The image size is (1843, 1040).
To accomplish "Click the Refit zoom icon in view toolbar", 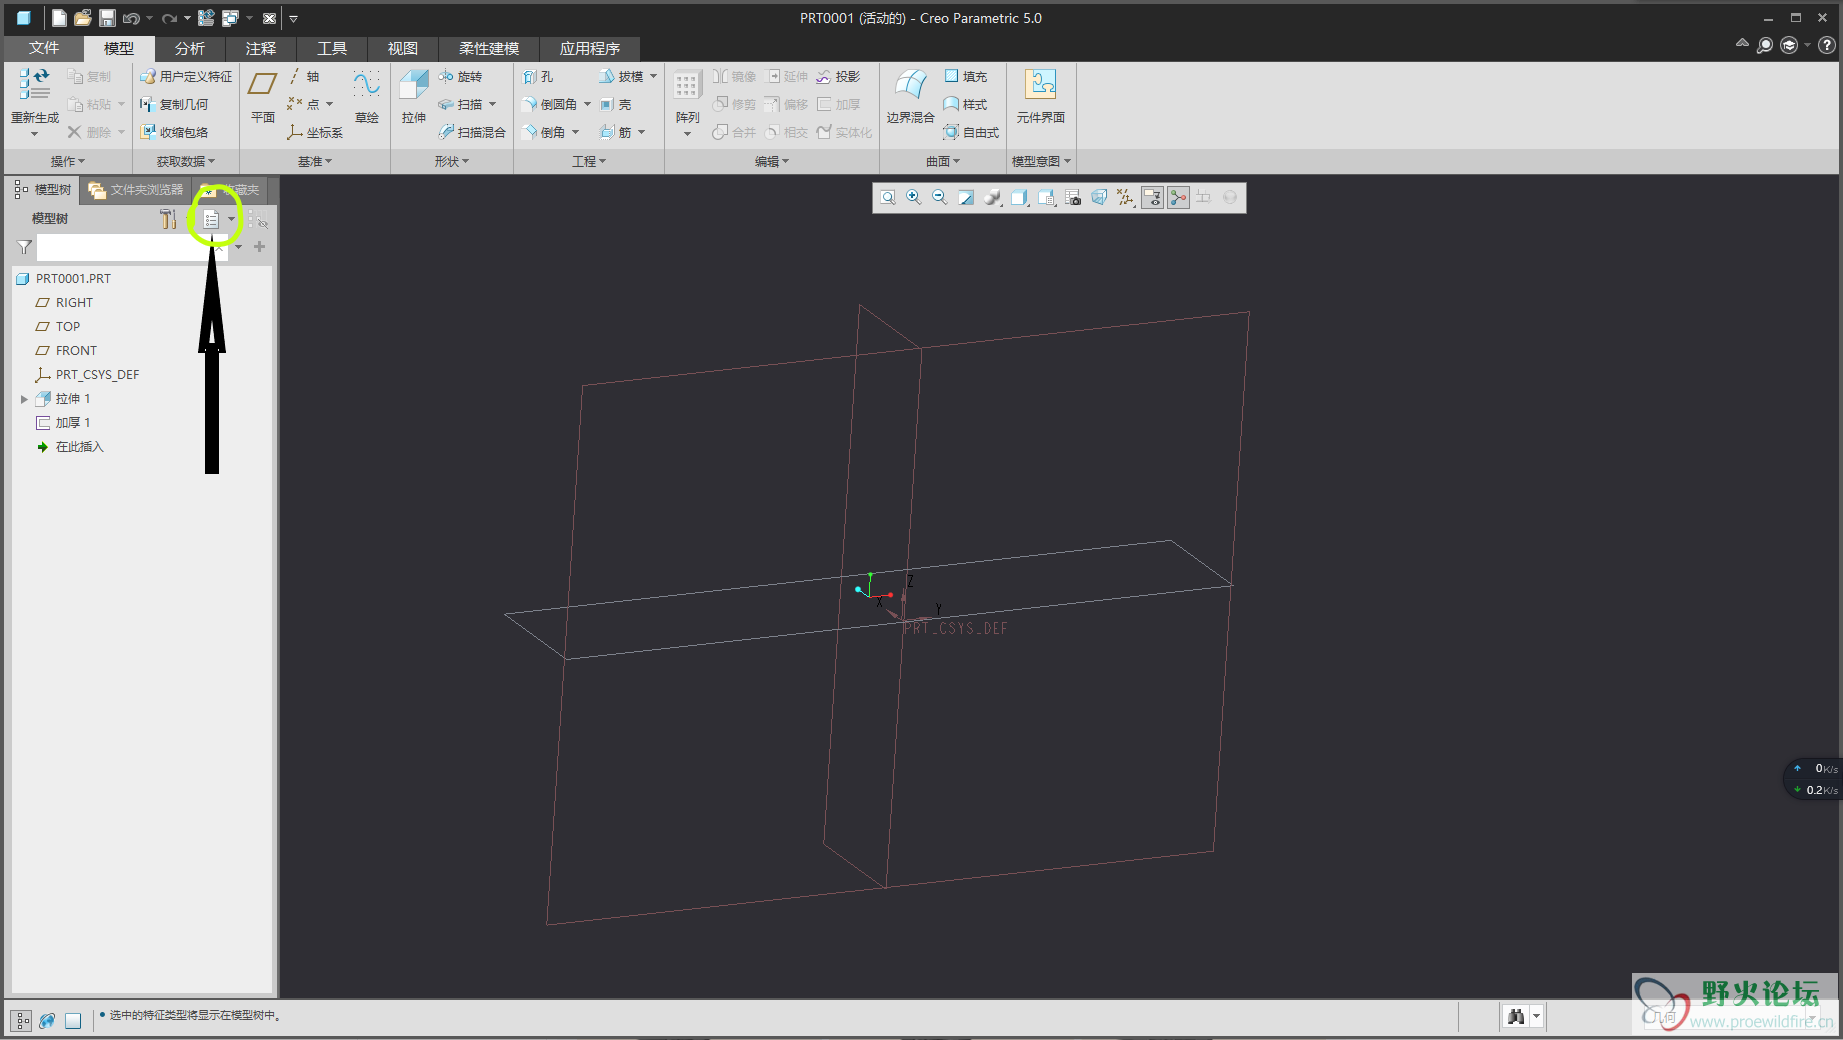I will pyautogui.click(x=887, y=198).
